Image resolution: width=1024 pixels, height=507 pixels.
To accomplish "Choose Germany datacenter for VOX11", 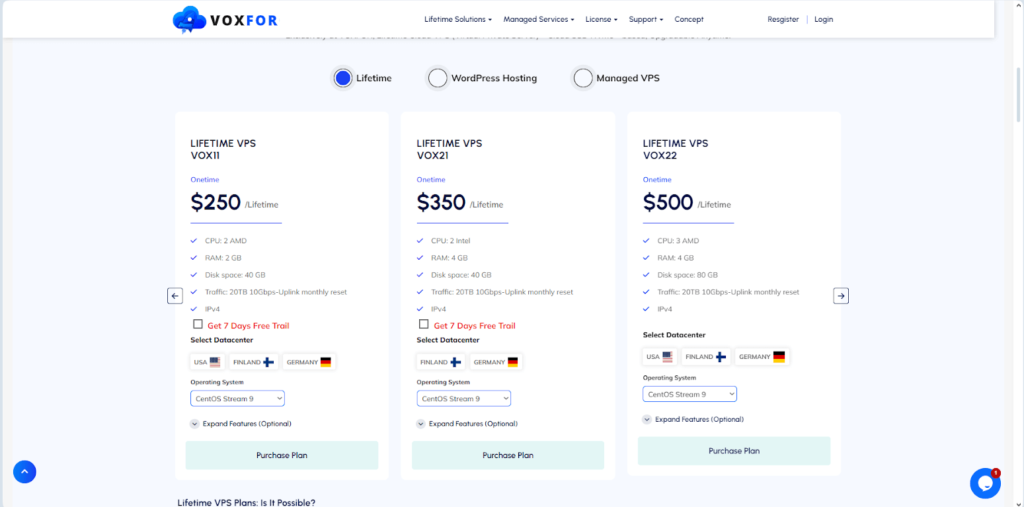I will coord(310,362).
